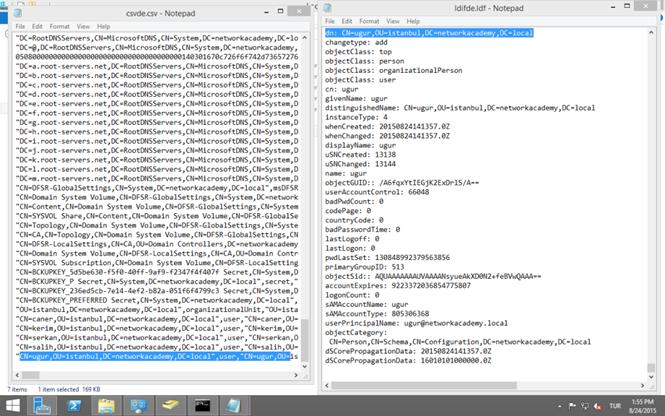
Task: Switch to the Command Prompt taskbar icon
Action: pos(202,406)
